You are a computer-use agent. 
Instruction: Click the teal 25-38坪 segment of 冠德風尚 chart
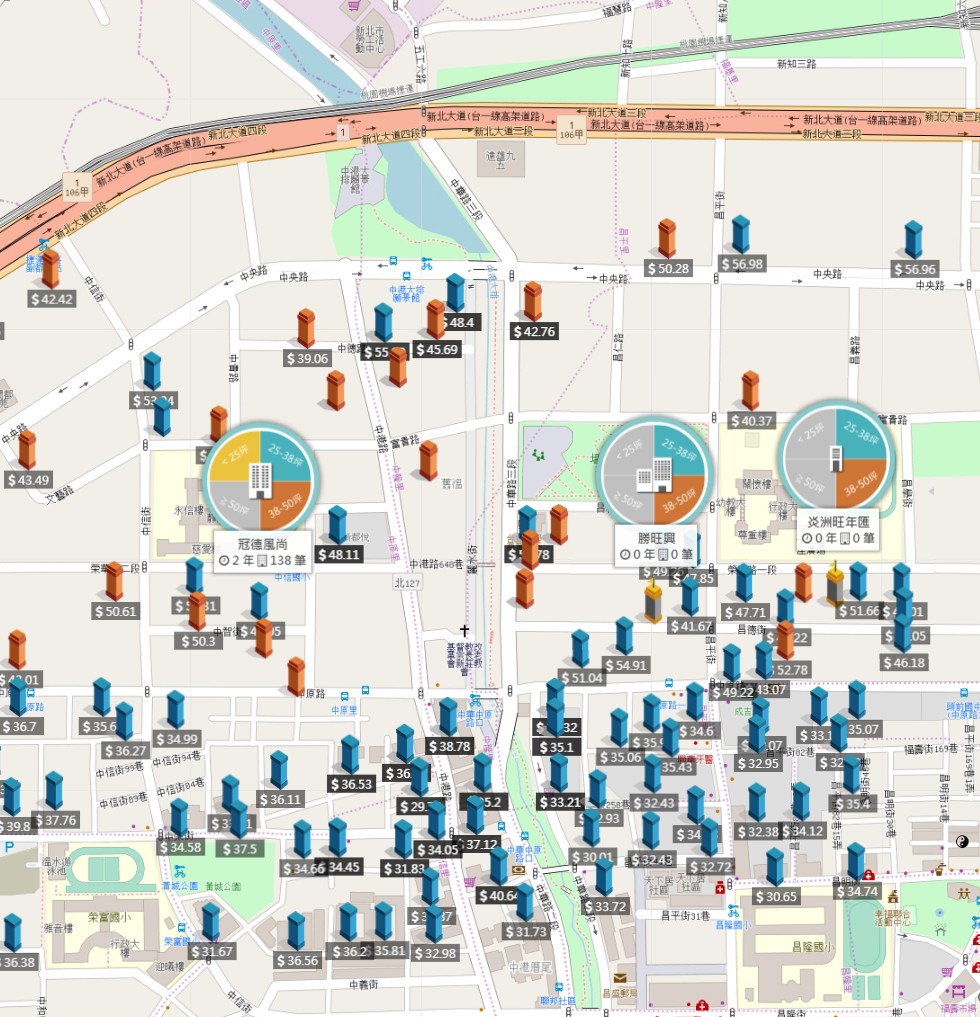286,455
